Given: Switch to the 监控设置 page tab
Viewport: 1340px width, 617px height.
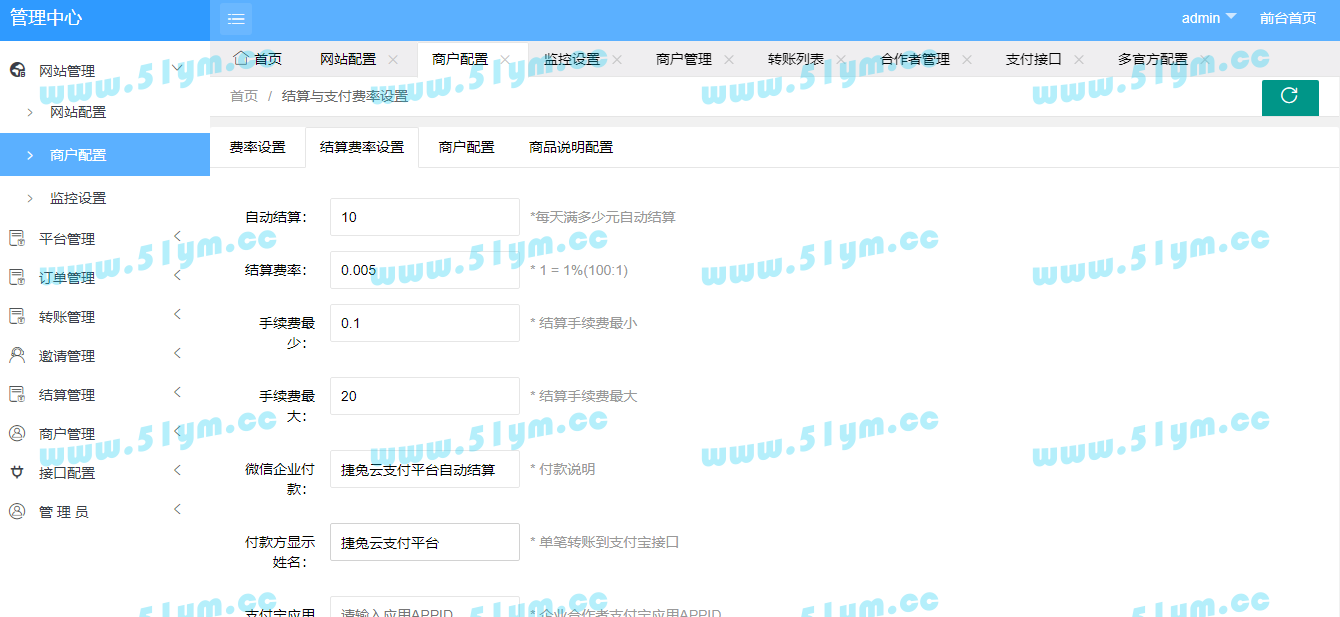Looking at the screenshot, I should 572,59.
